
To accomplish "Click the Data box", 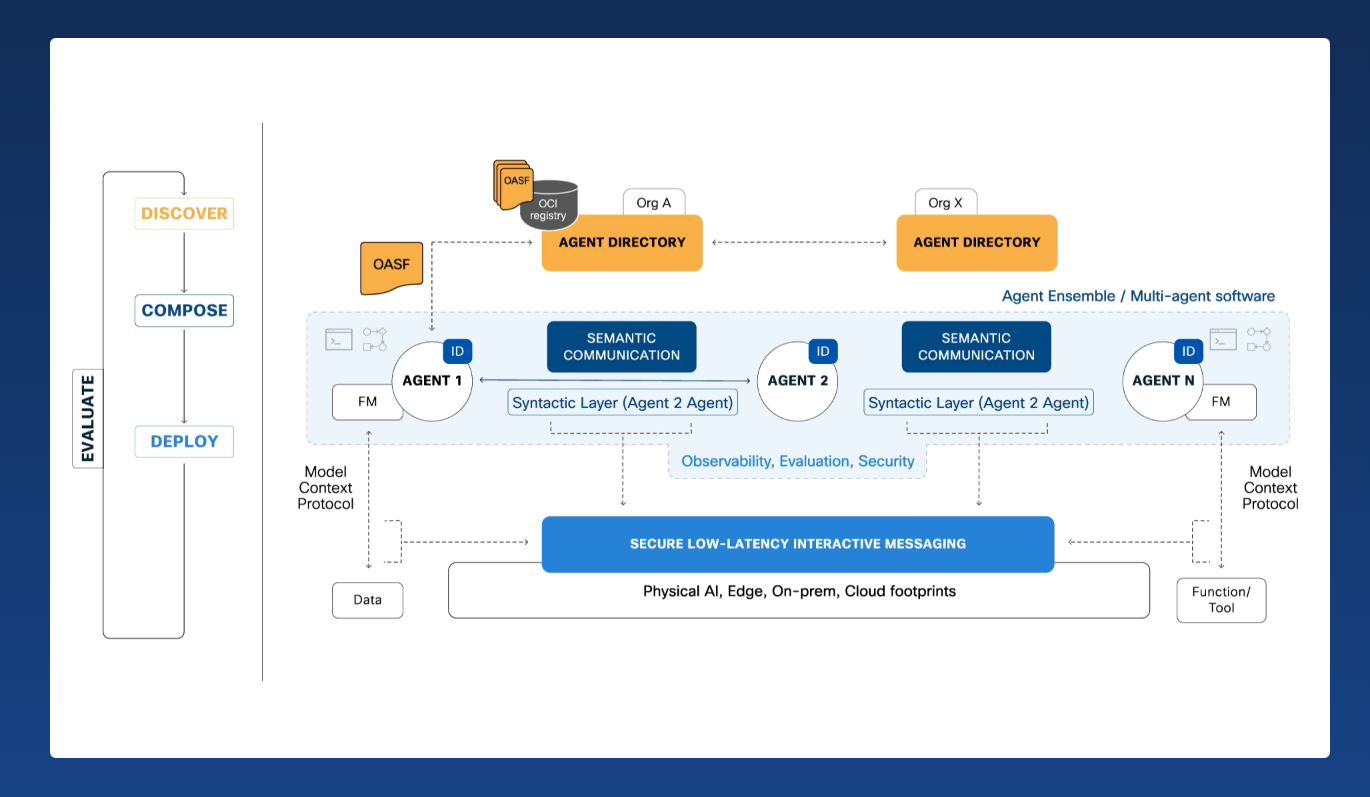I will click(x=367, y=600).
